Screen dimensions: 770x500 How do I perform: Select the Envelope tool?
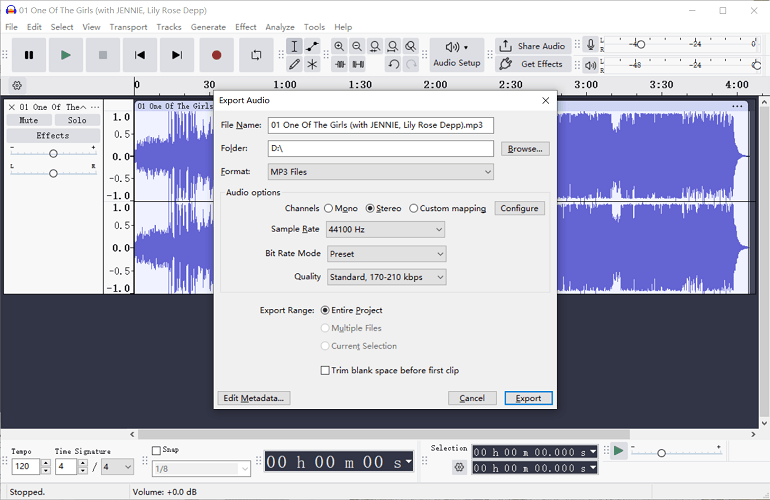312,46
